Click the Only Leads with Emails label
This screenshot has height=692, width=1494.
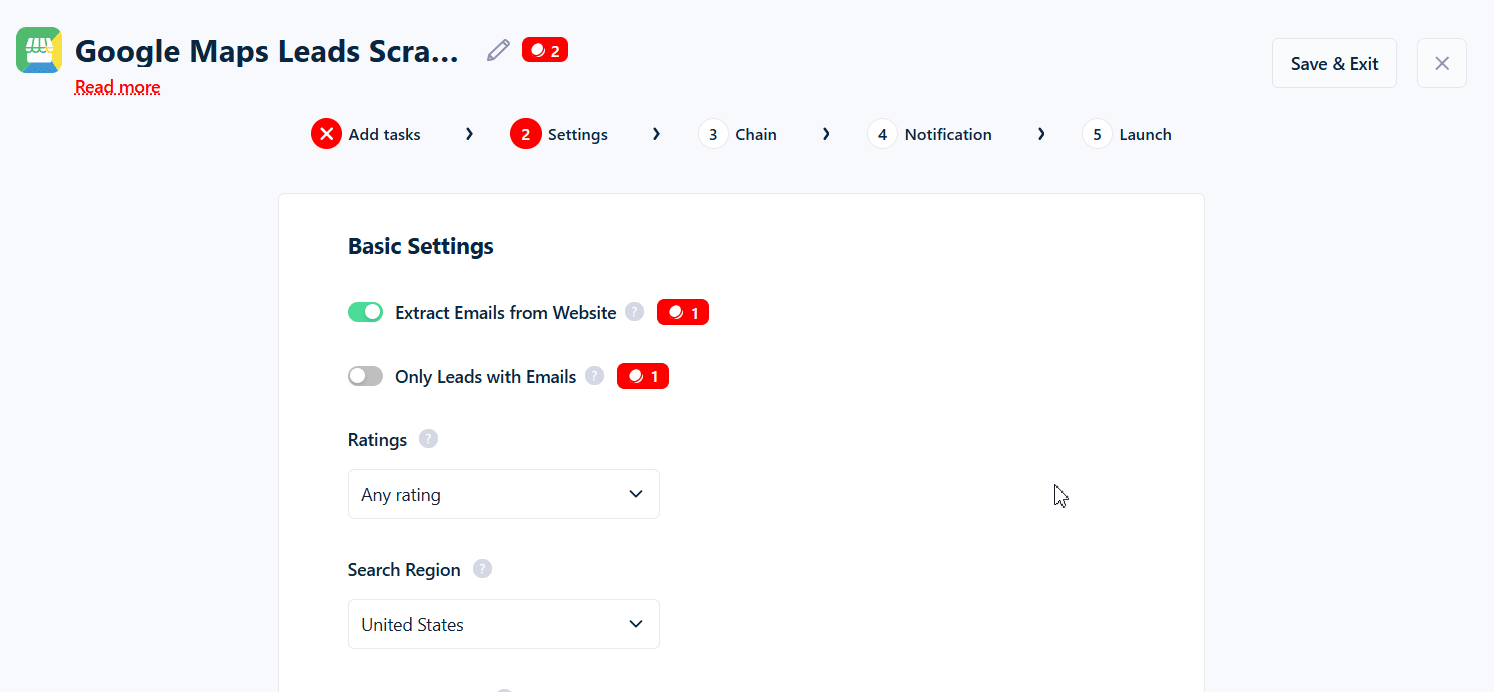[x=486, y=377]
